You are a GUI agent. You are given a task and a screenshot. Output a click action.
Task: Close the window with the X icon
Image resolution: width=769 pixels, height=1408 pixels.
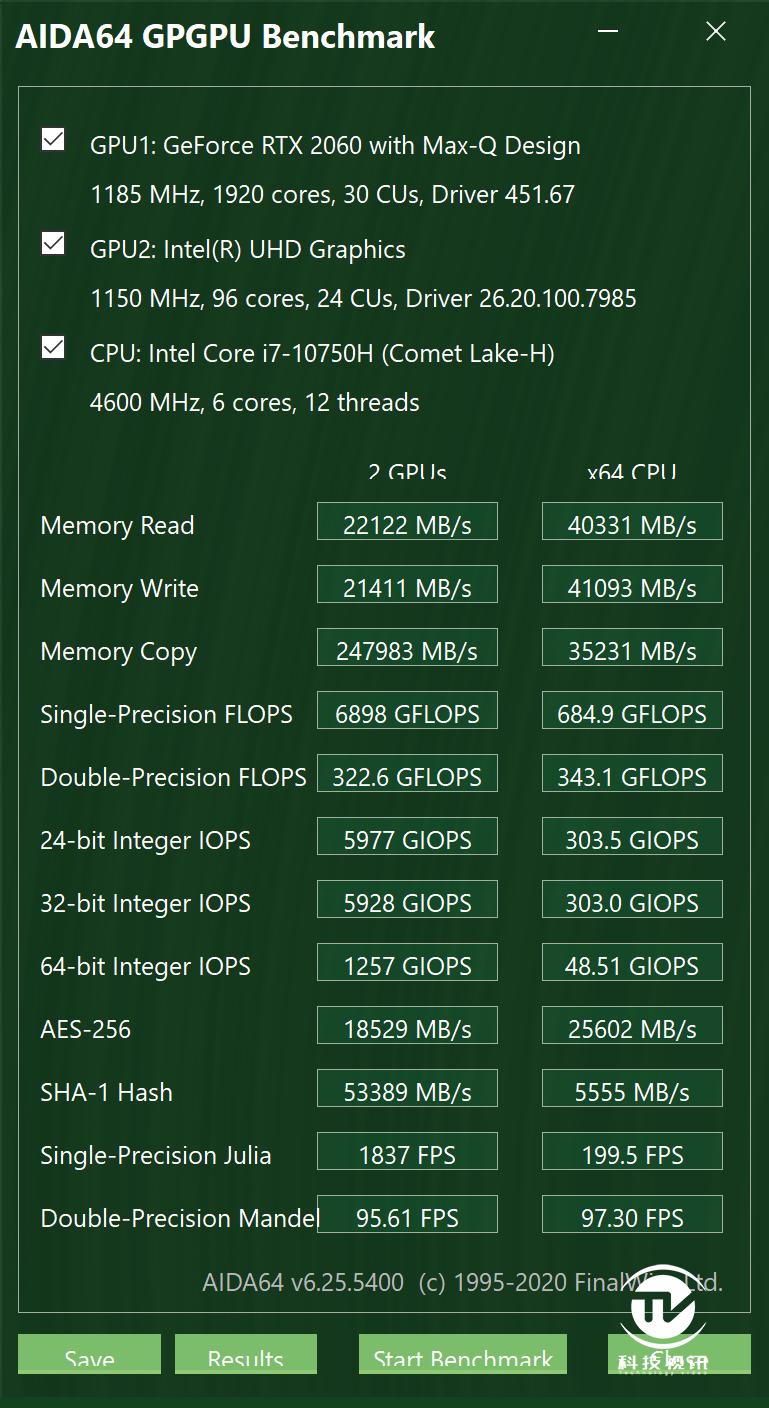pyautogui.click(x=716, y=32)
